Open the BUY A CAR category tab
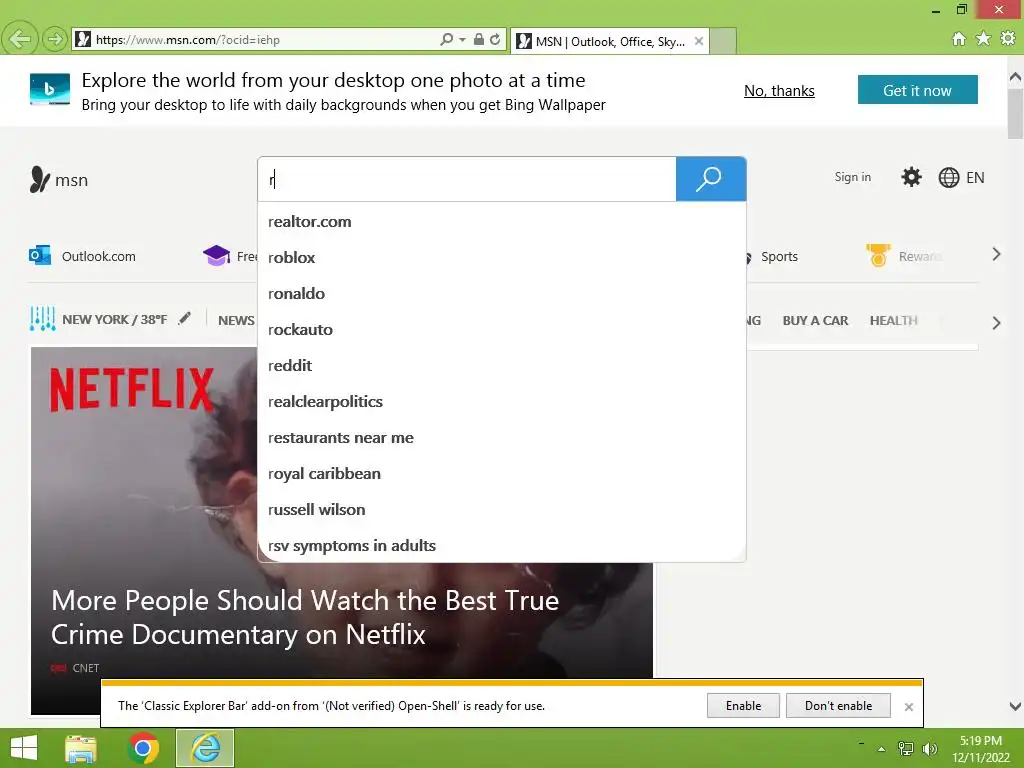Screen dimensions: 1024x768 [815, 321]
